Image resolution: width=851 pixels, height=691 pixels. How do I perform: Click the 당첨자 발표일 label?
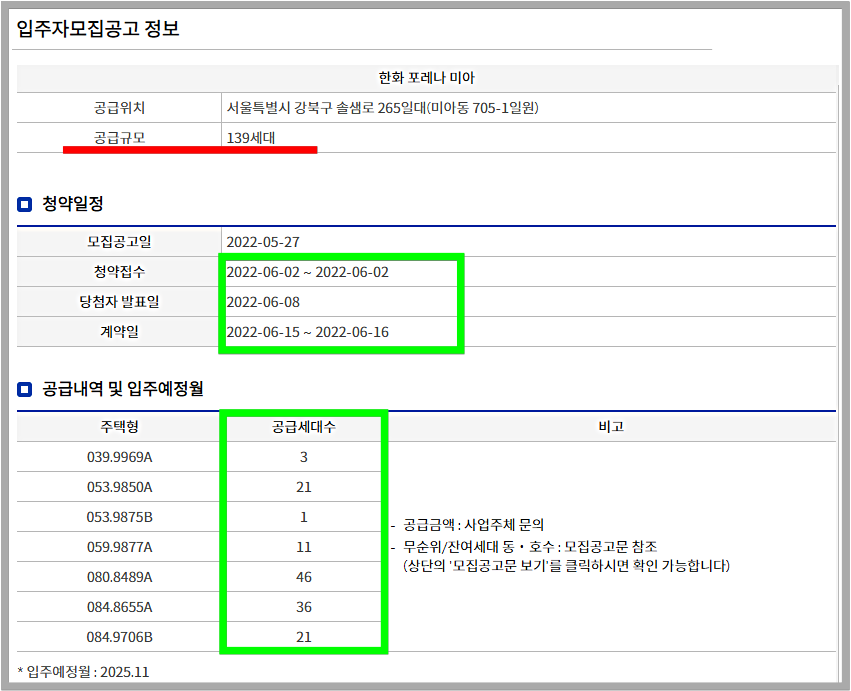tap(119, 301)
